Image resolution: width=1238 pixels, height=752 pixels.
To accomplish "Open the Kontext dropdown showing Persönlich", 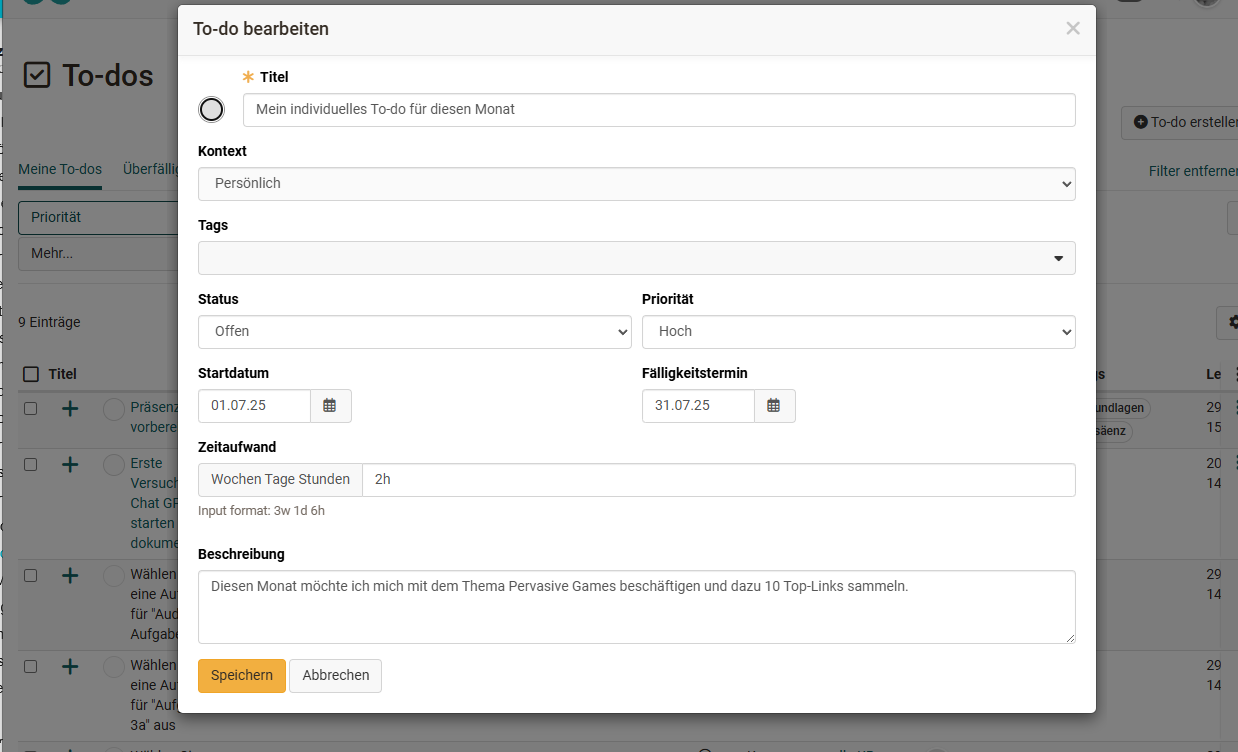I will pos(636,184).
